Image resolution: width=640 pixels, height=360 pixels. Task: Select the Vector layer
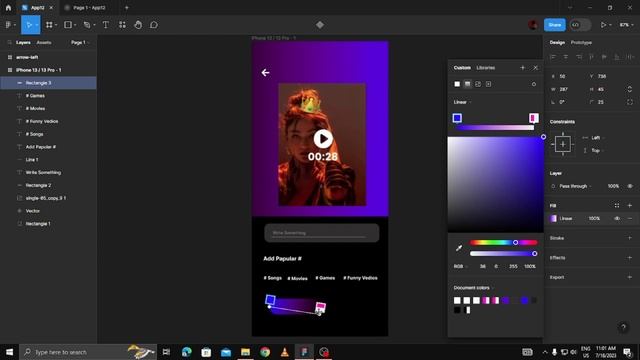pyautogui.click(x=33, y=211)
